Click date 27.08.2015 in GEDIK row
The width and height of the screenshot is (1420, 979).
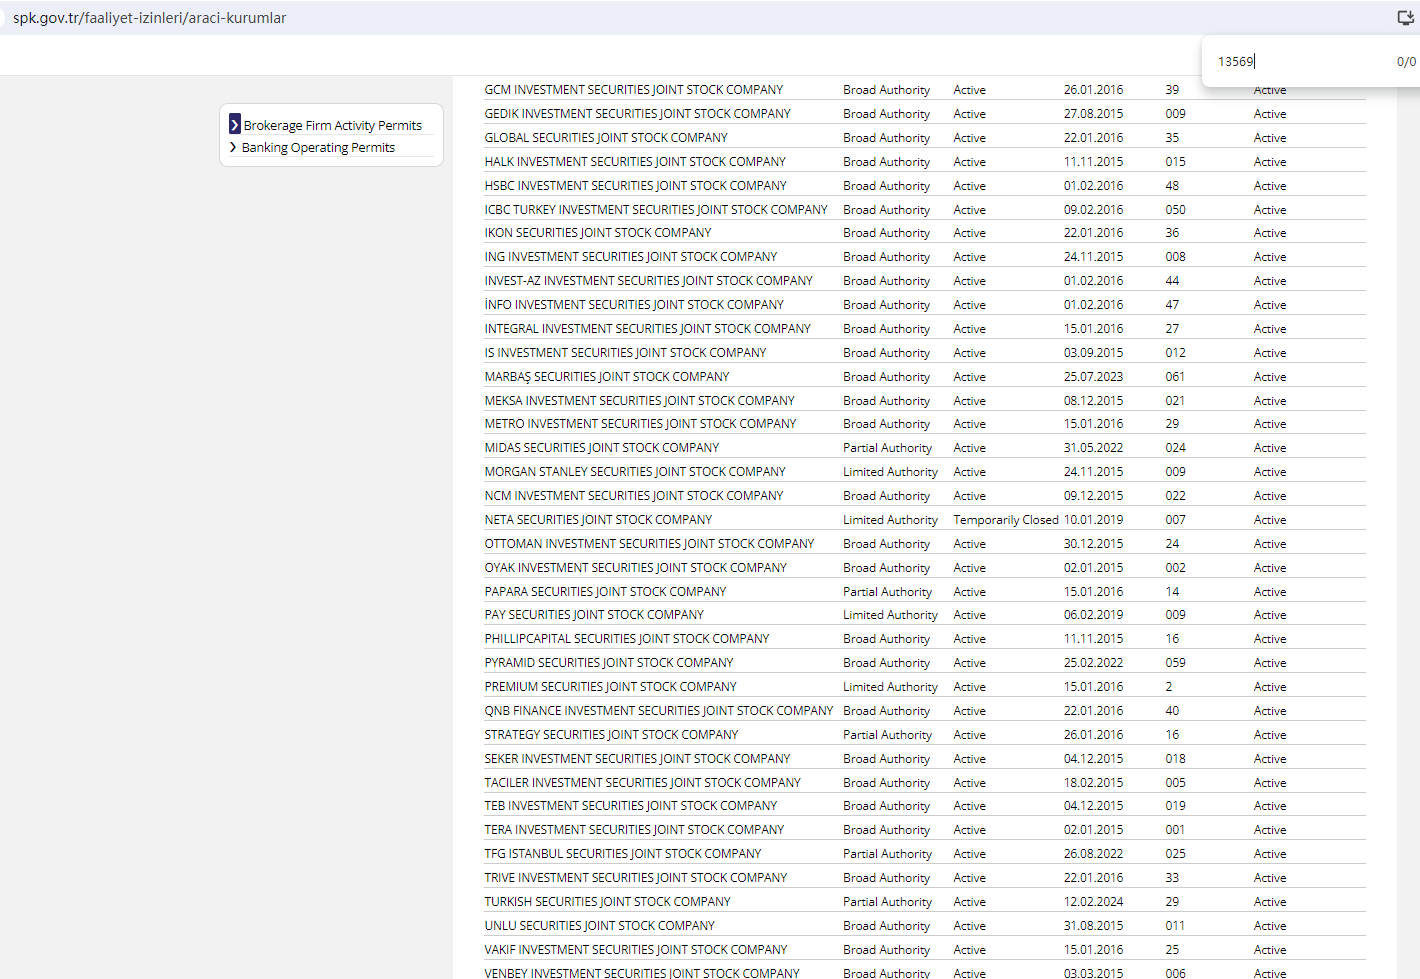tap(1093, 114)
